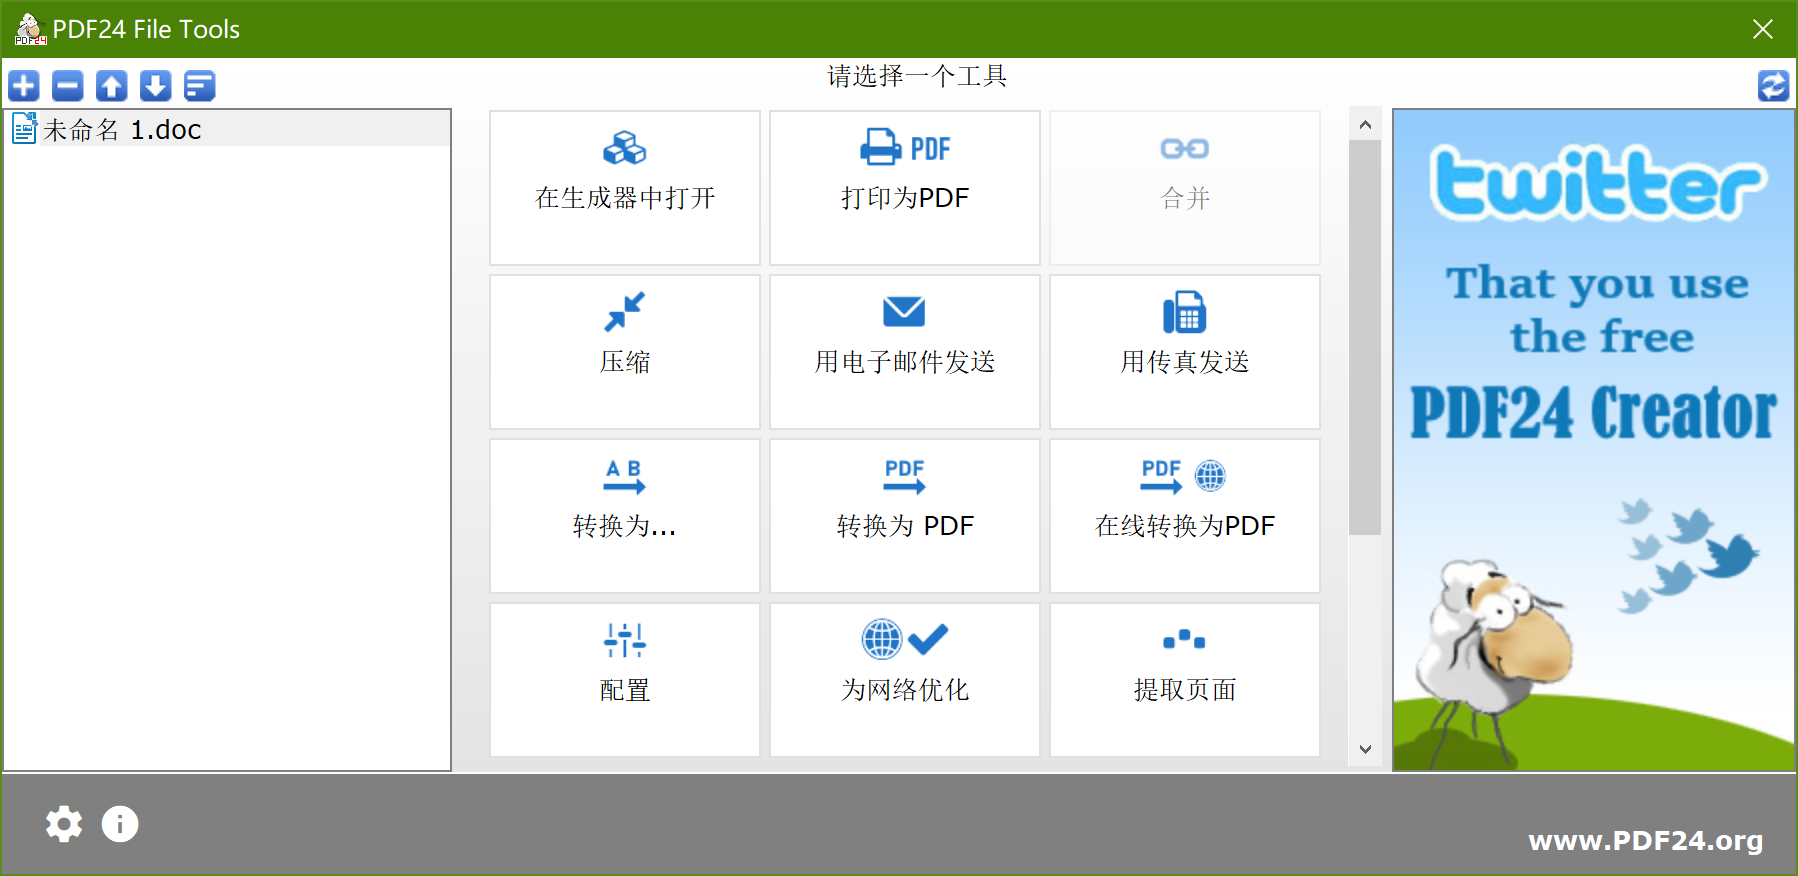Add a file with the plus icon
This screenshot has height=876, width=1798.
24,86
